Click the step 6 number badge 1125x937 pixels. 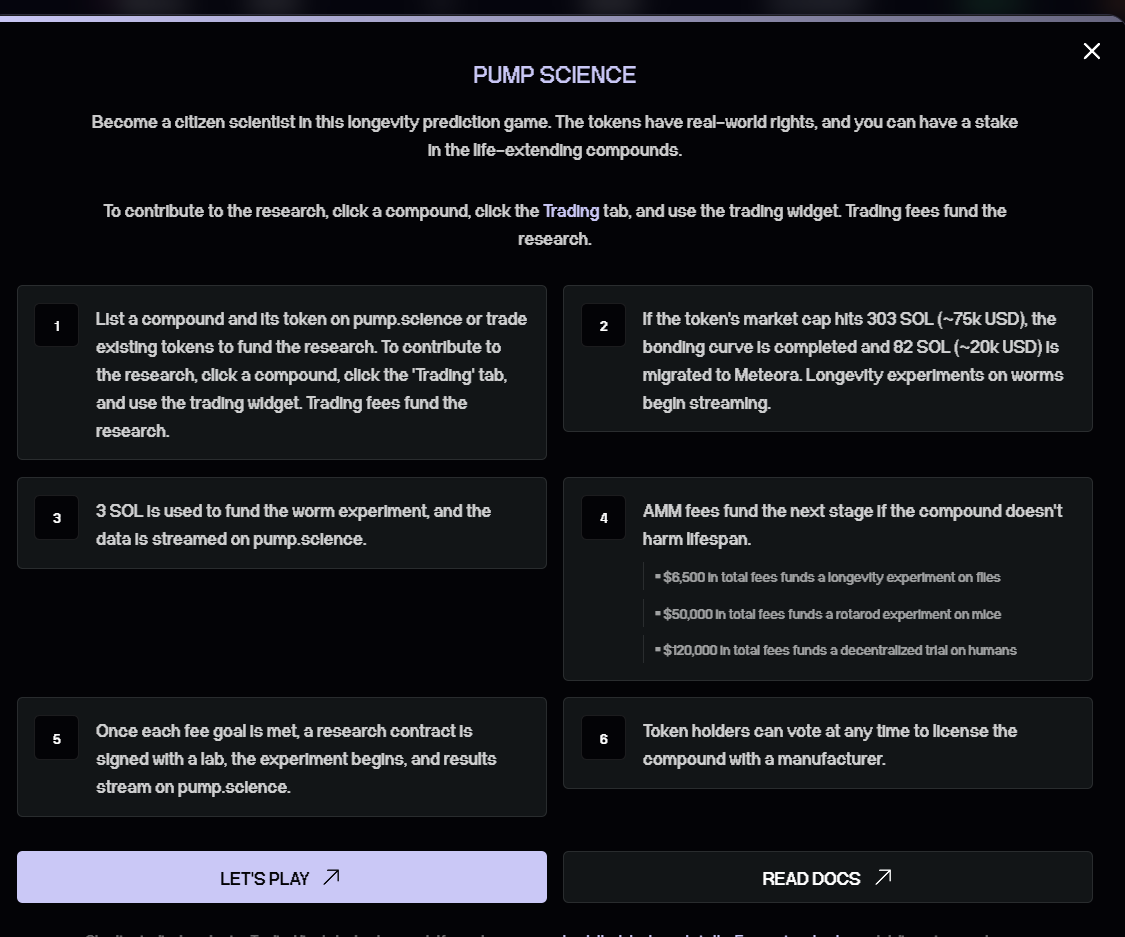click(603, 739)
